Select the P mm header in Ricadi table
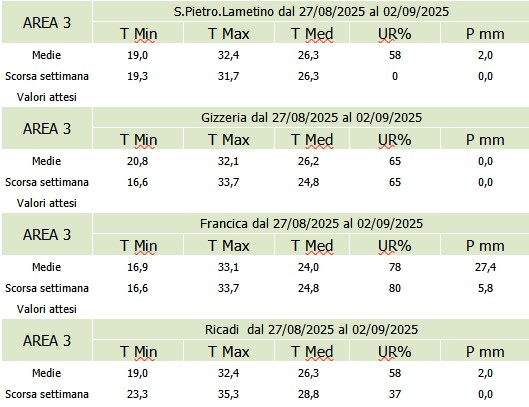This screenshot has height=407, width=529. [485, 351]
